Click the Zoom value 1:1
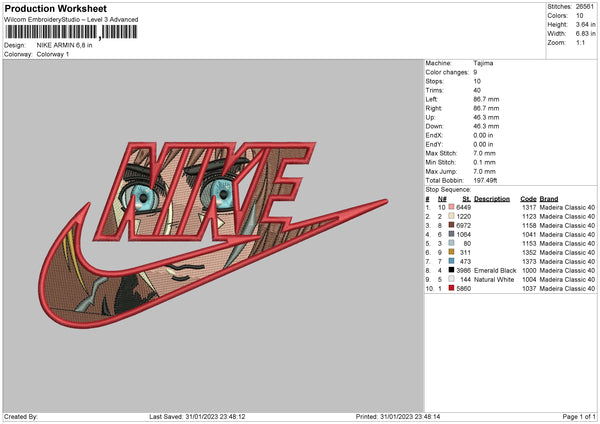This screenshot has height=424, width=600. pos(580,42)
